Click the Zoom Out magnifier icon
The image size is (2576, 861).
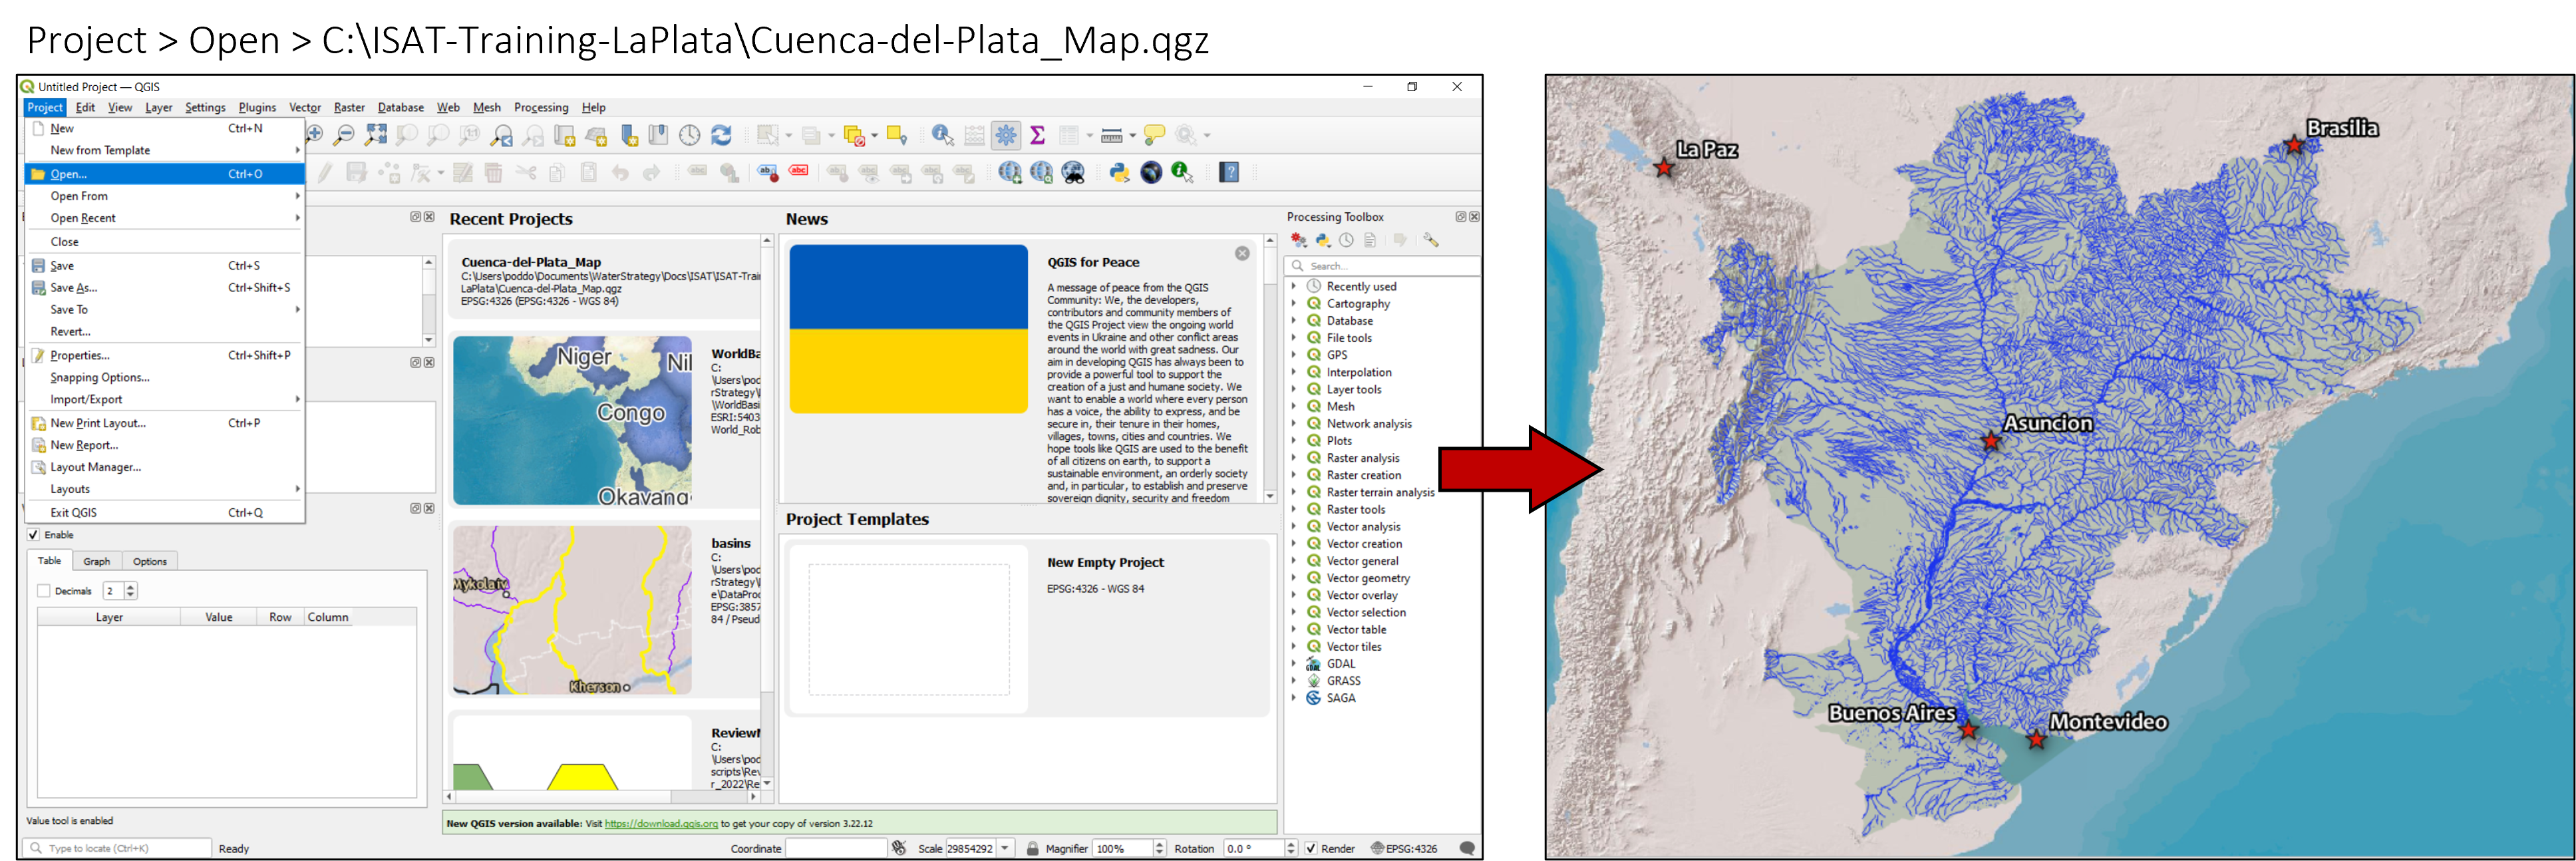344,135
